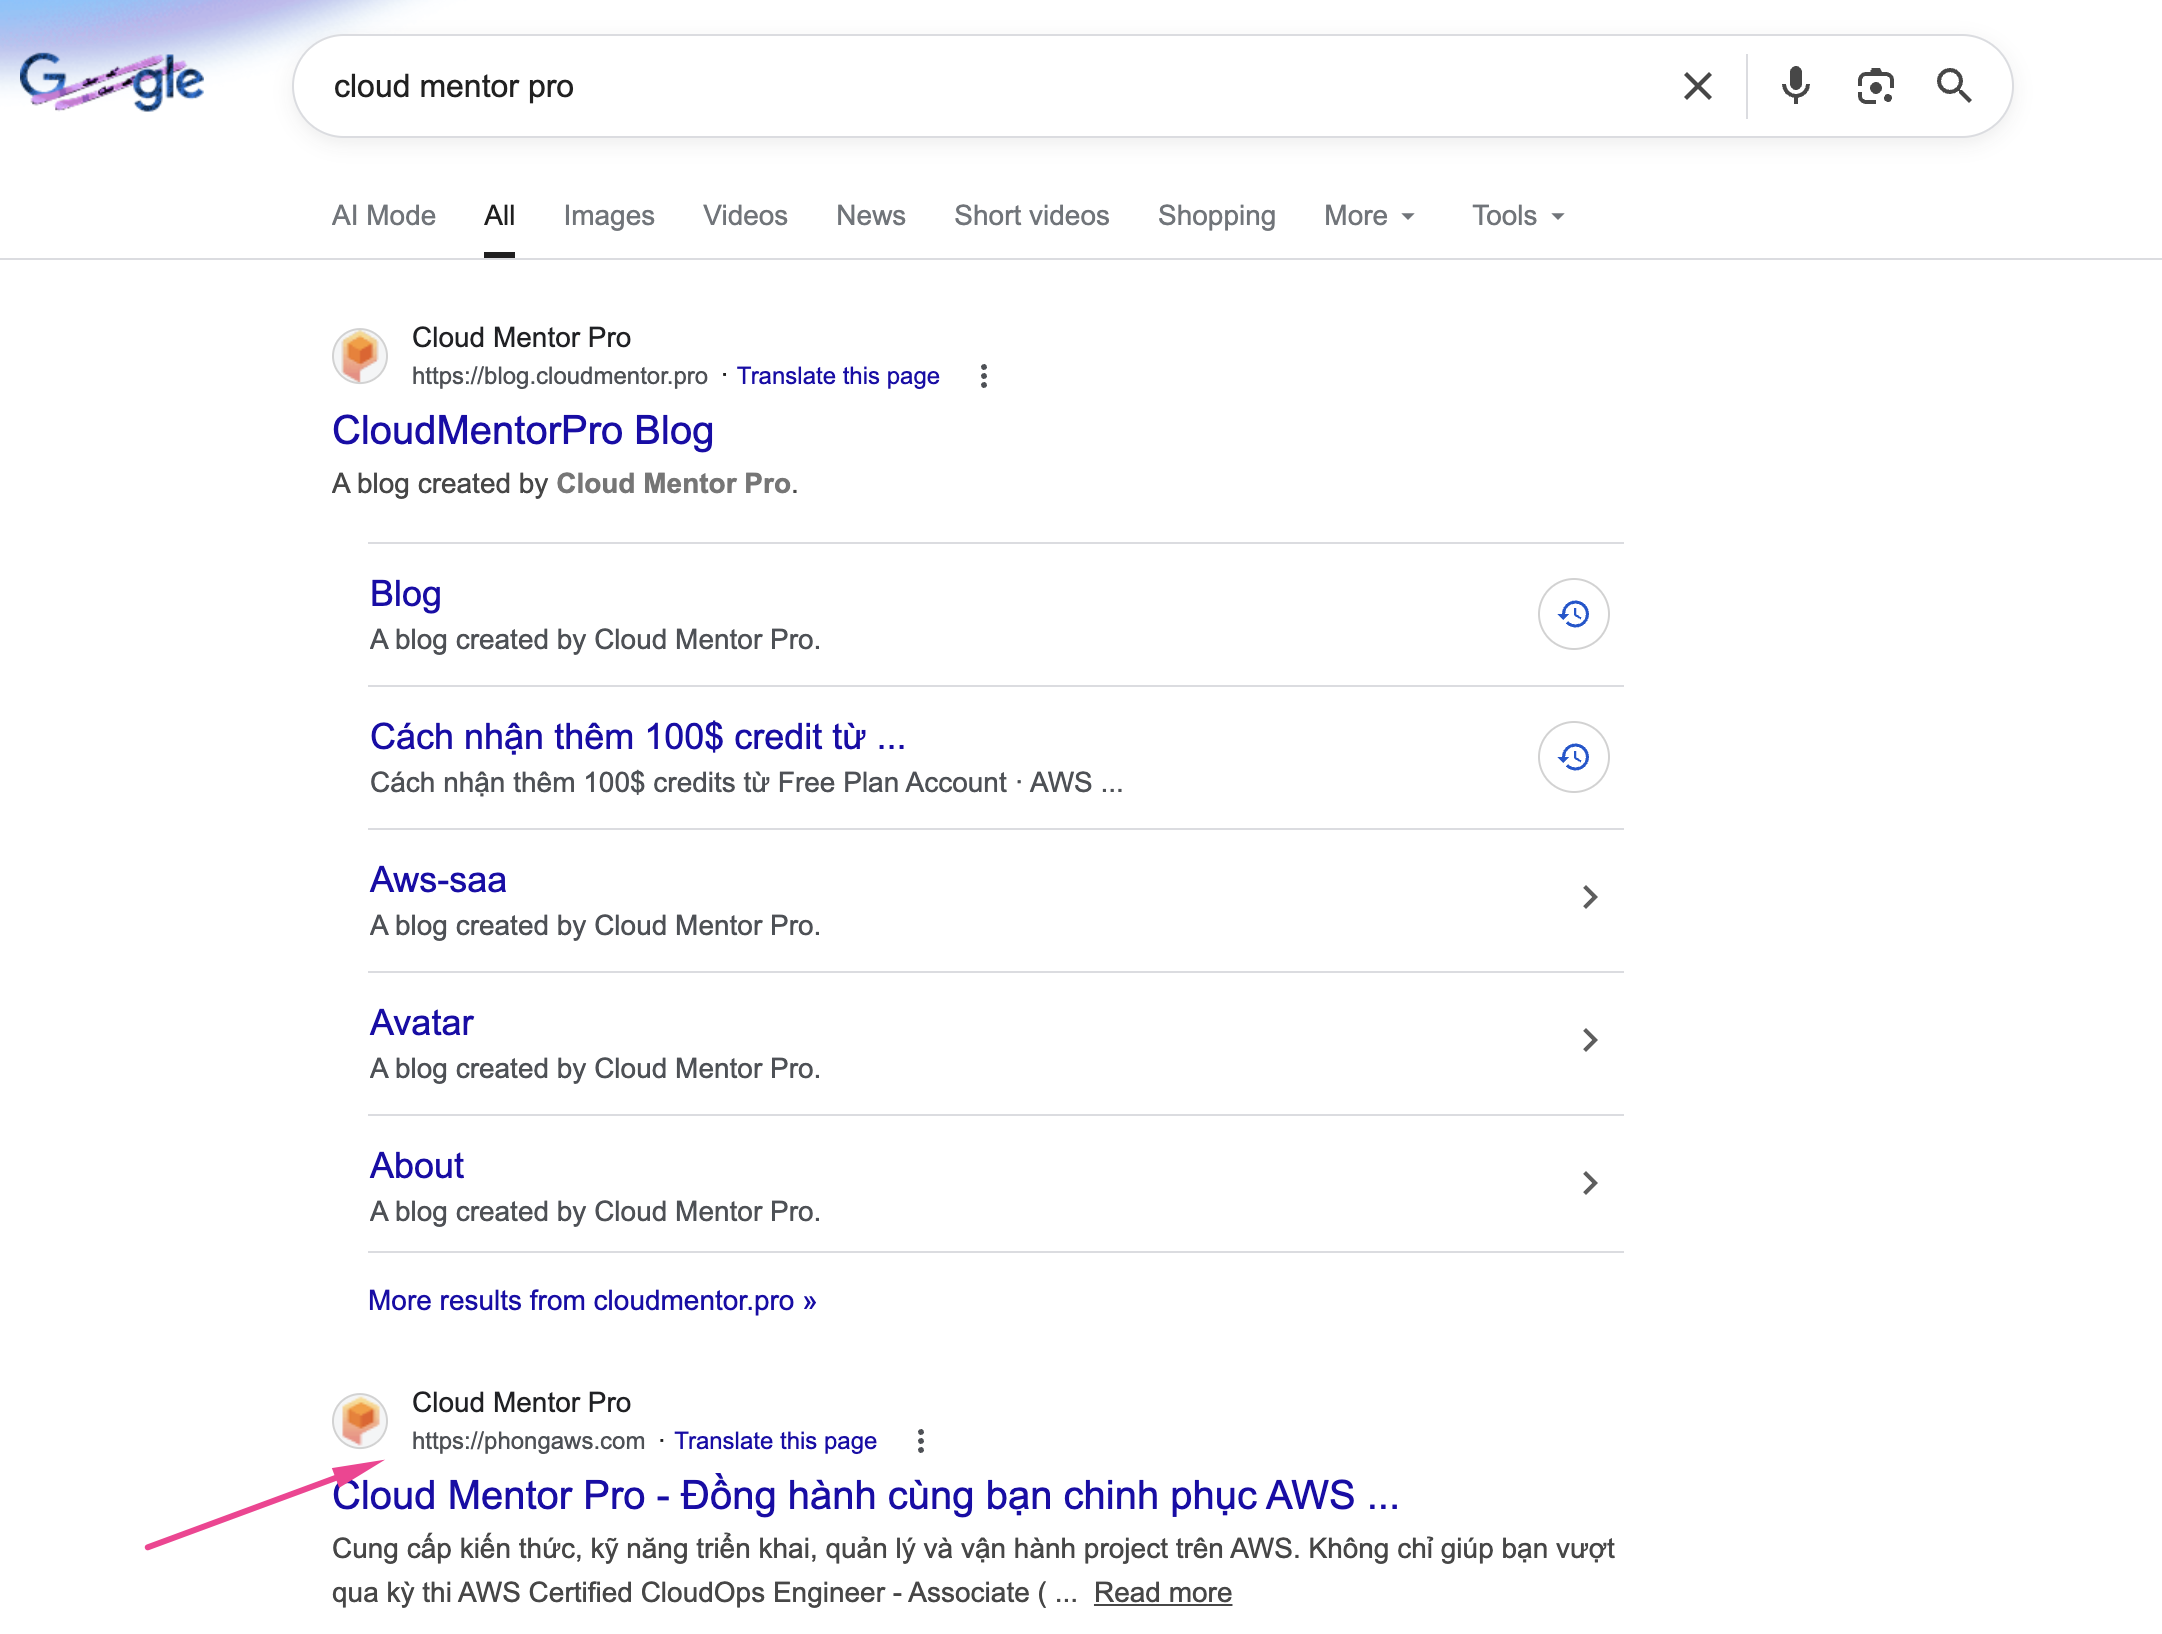Switch to the Images tab
Image resolution: width=2162 pixels, height=1634 pixels.
click(x=608, y=216)
